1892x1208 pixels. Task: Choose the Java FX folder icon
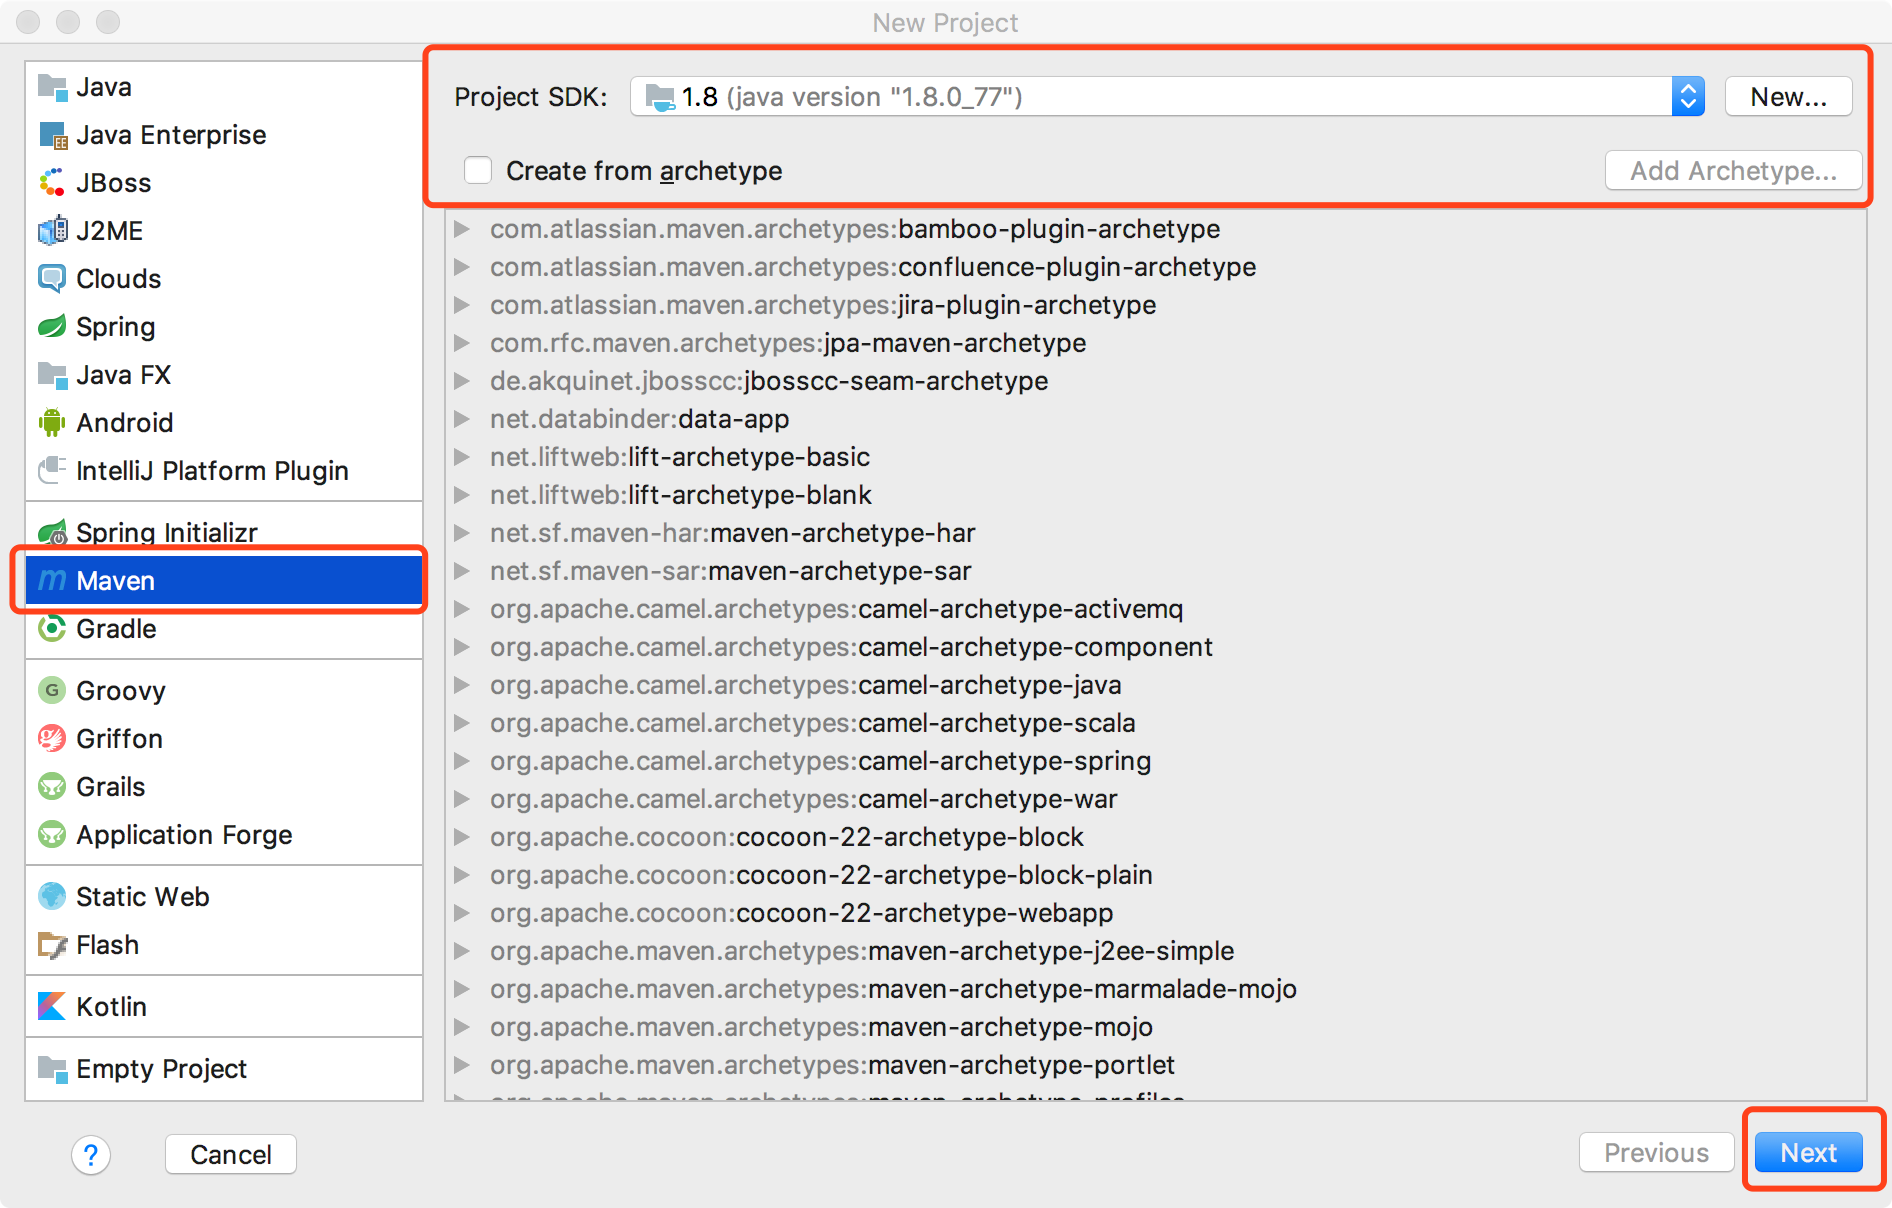click(x=52, y=375)
